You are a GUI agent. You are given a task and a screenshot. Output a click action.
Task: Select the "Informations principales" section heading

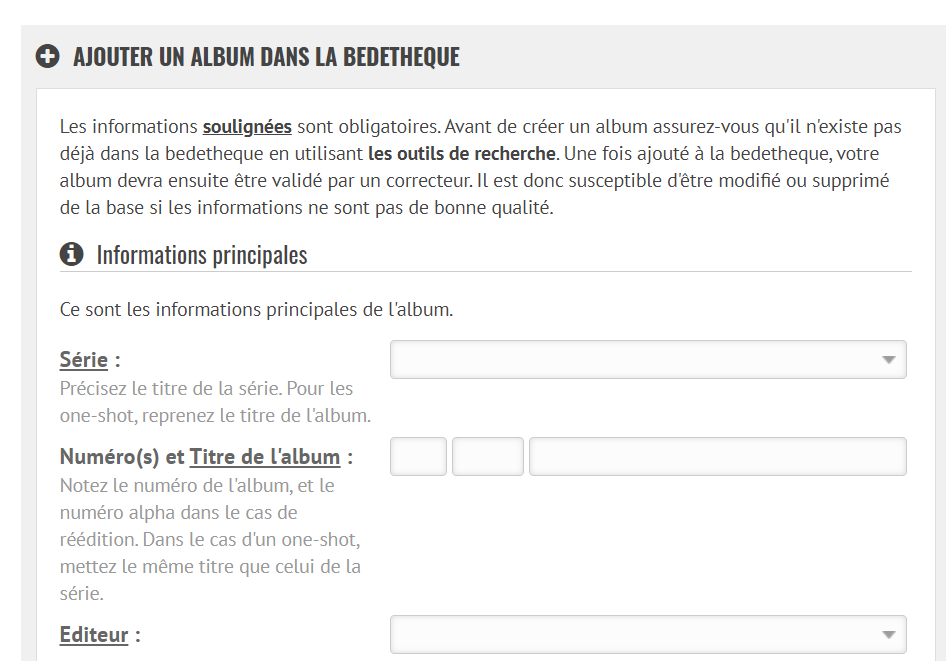pyautogui.click(x=201, y=255)
